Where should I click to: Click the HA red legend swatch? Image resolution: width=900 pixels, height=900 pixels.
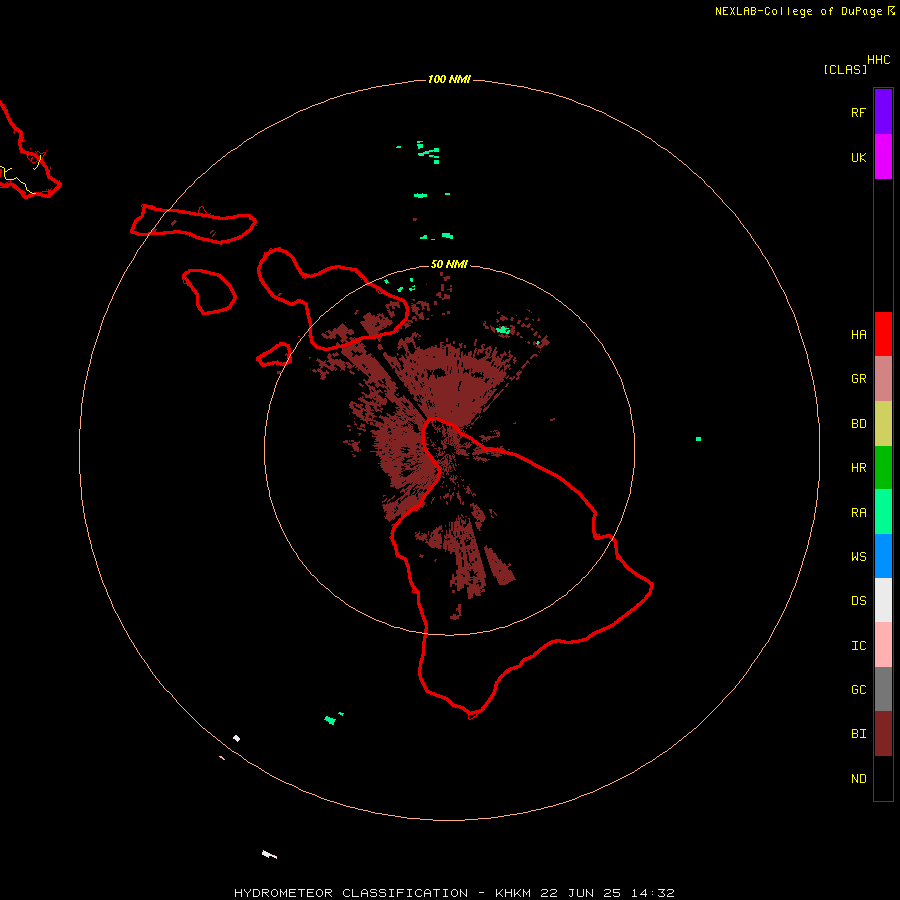point(883,334)
